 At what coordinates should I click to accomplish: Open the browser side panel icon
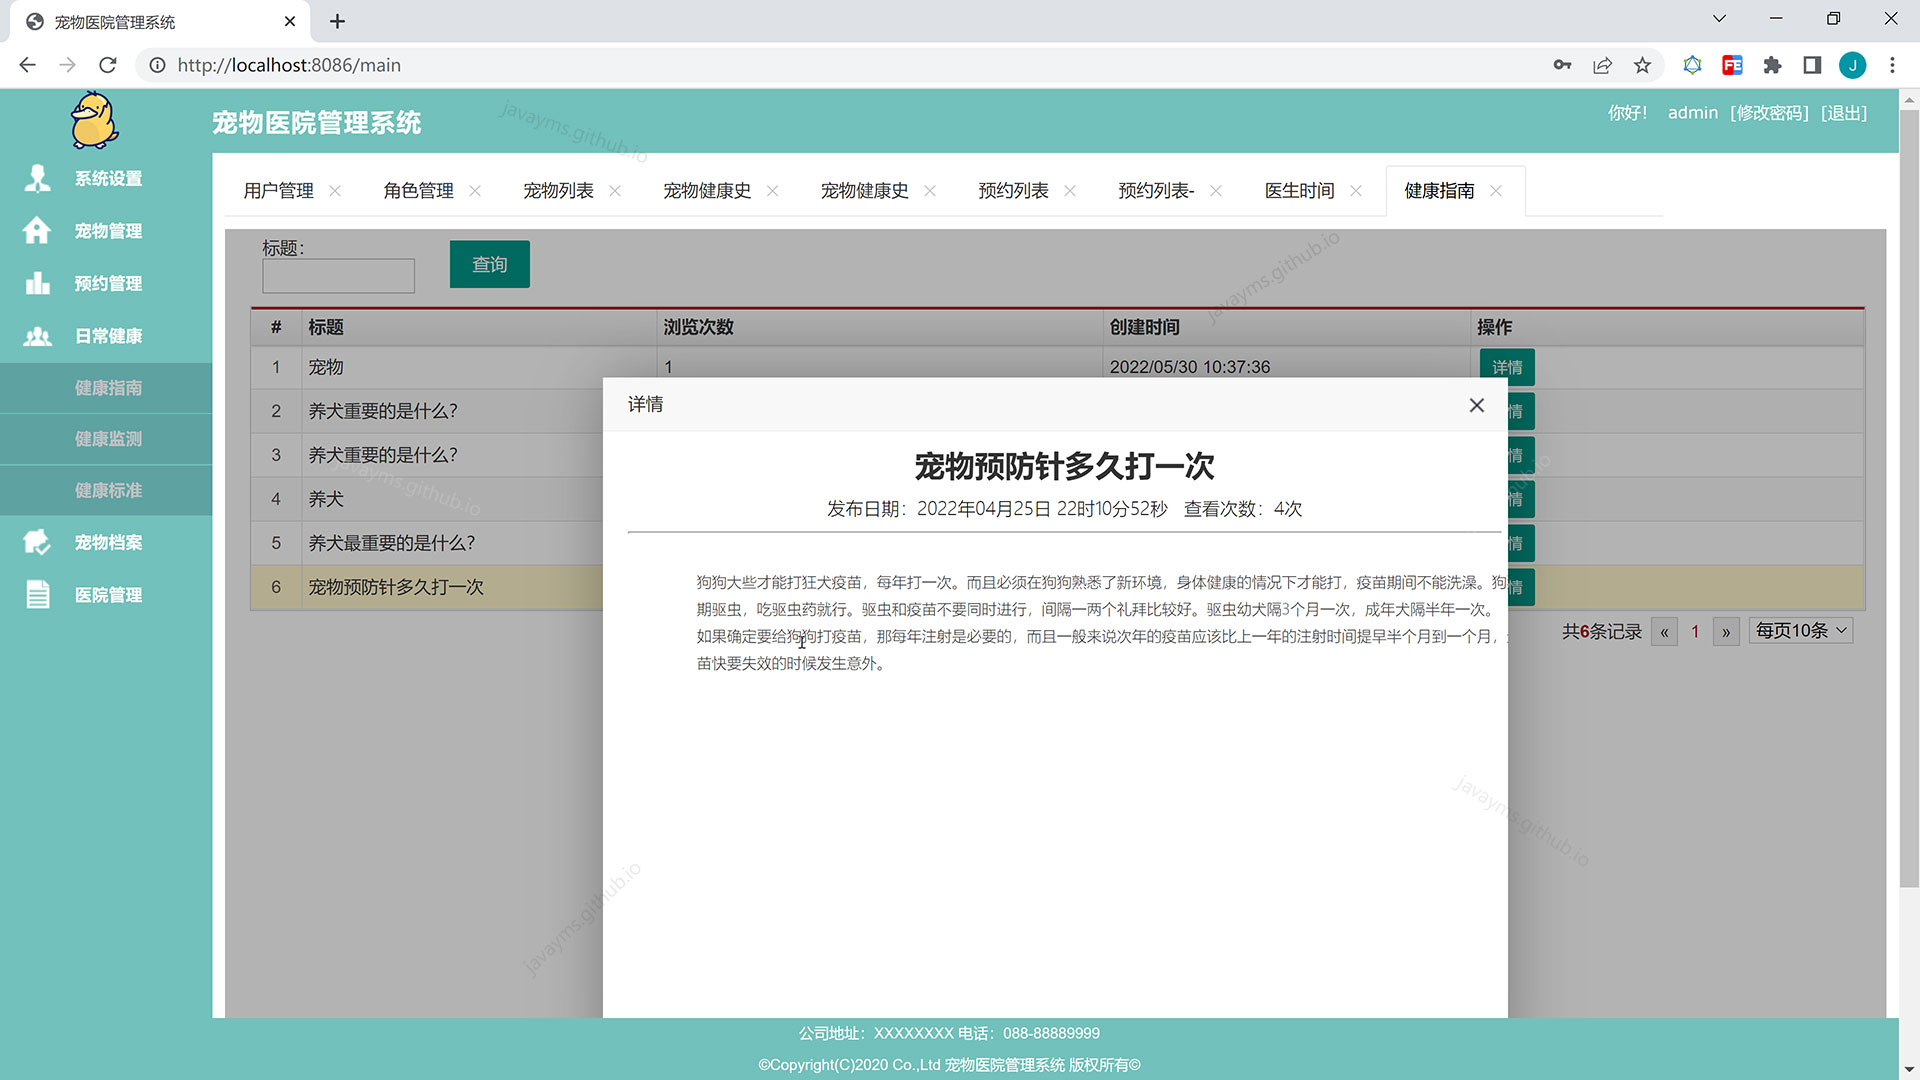coord(1812,65)
